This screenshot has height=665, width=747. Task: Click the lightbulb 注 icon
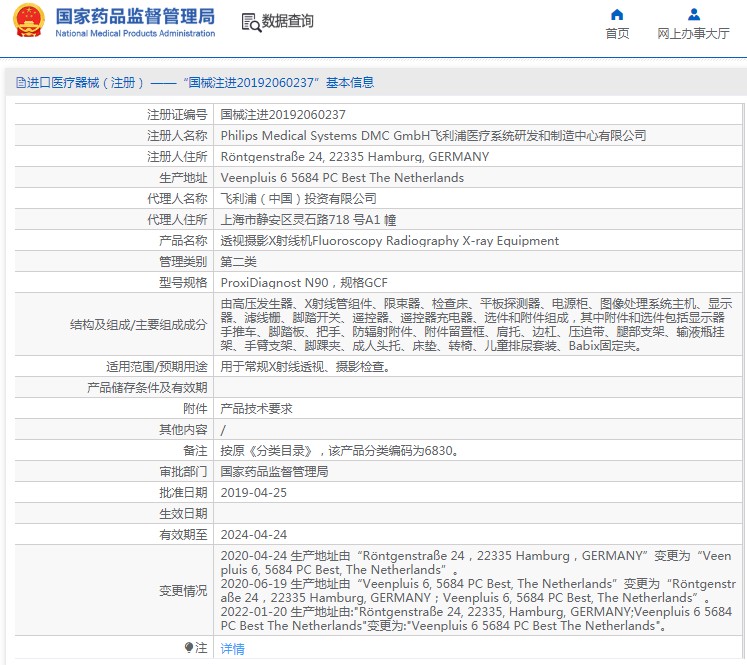click(189, 647)
